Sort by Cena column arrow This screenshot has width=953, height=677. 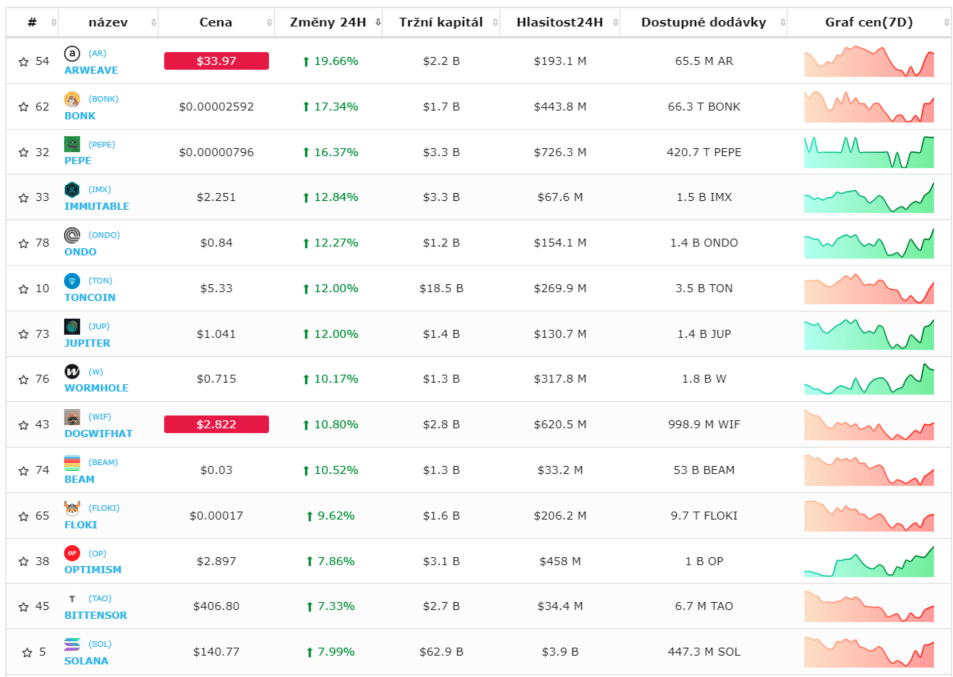pyautogui.click(x=269, y=22)
